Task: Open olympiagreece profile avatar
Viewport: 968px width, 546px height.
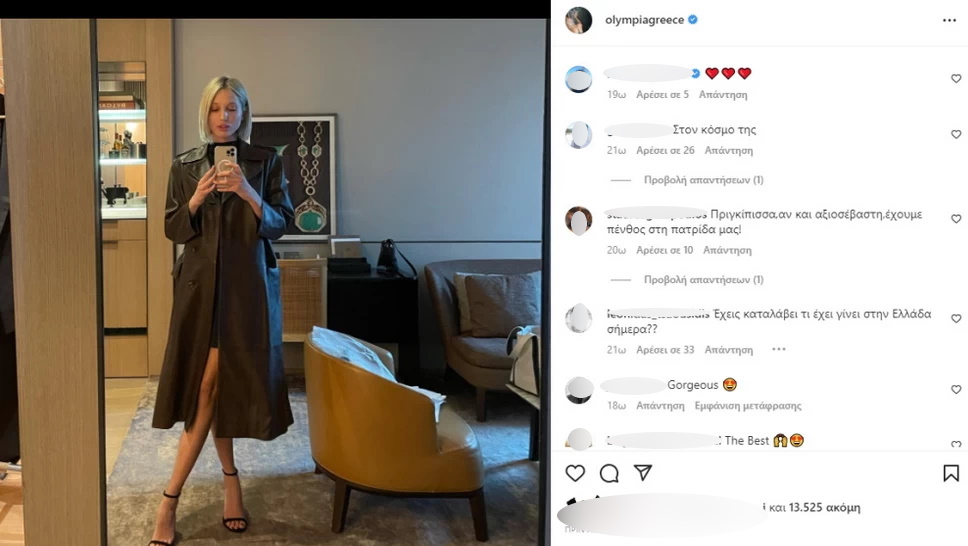Action: [x=578, y=20]
